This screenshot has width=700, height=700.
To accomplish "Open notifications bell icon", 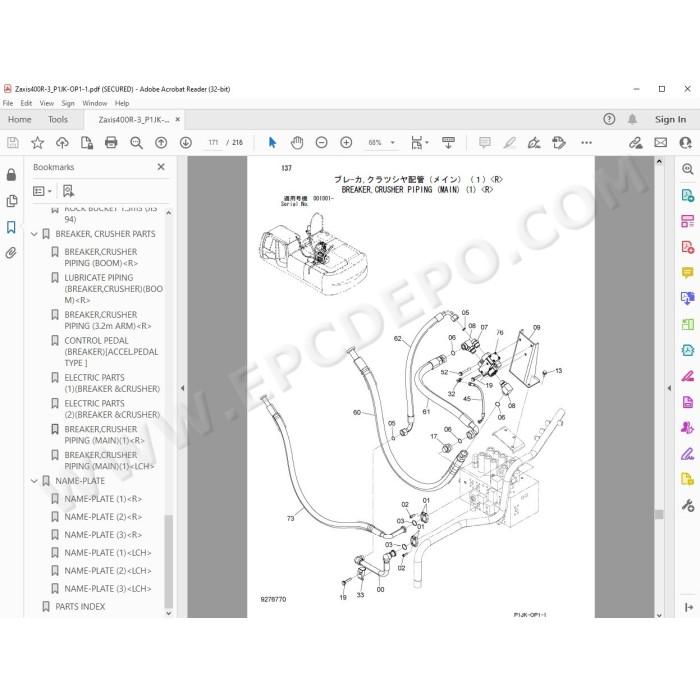I will [x=632, y=119].
